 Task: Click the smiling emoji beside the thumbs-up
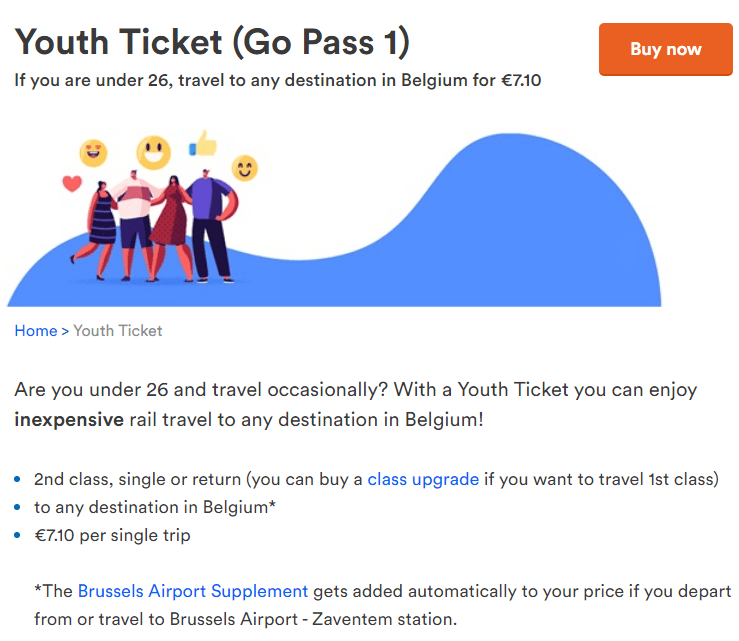click(x=244, y=167)
